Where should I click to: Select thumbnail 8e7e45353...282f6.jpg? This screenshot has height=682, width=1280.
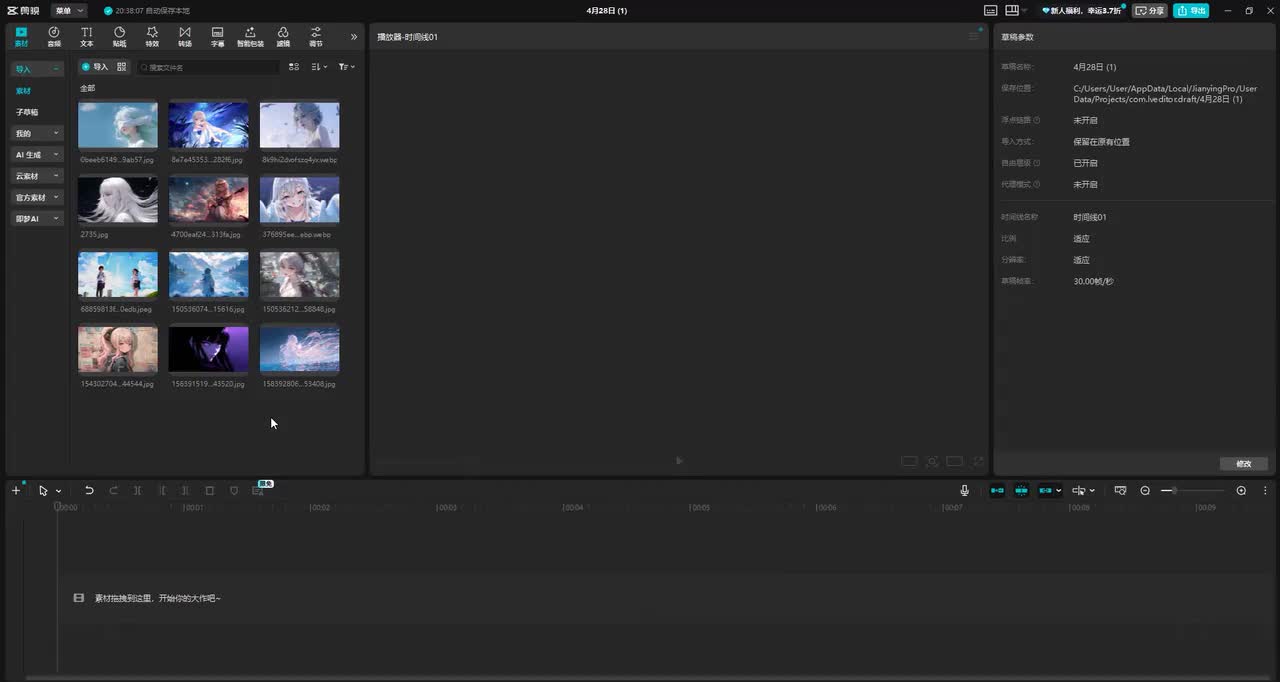click(x=209, y=125)
